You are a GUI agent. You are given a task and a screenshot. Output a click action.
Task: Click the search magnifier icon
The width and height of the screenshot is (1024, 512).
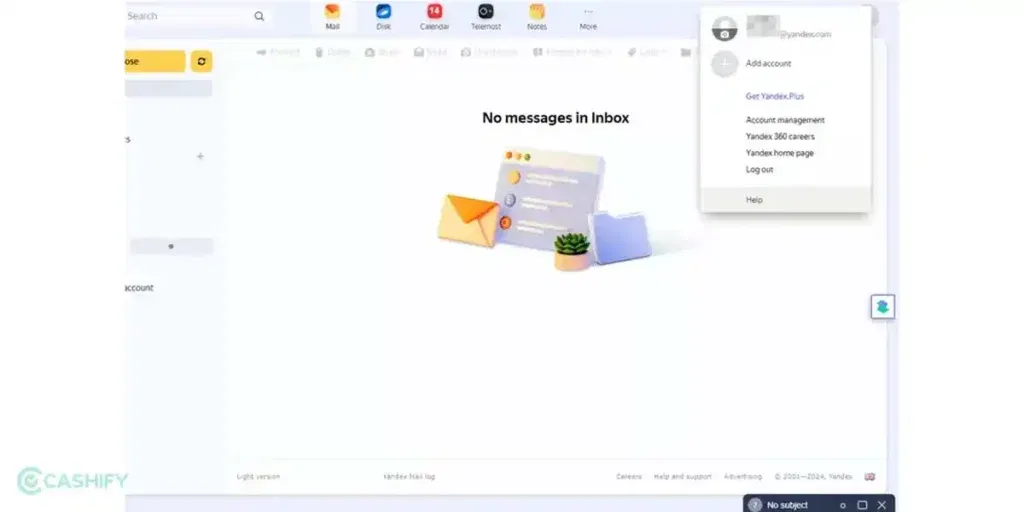click(259, 16)
